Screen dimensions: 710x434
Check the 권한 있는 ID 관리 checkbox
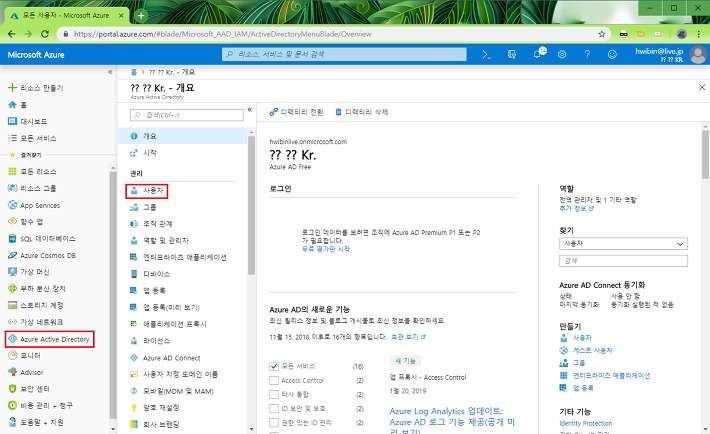(x=273, y=422)
